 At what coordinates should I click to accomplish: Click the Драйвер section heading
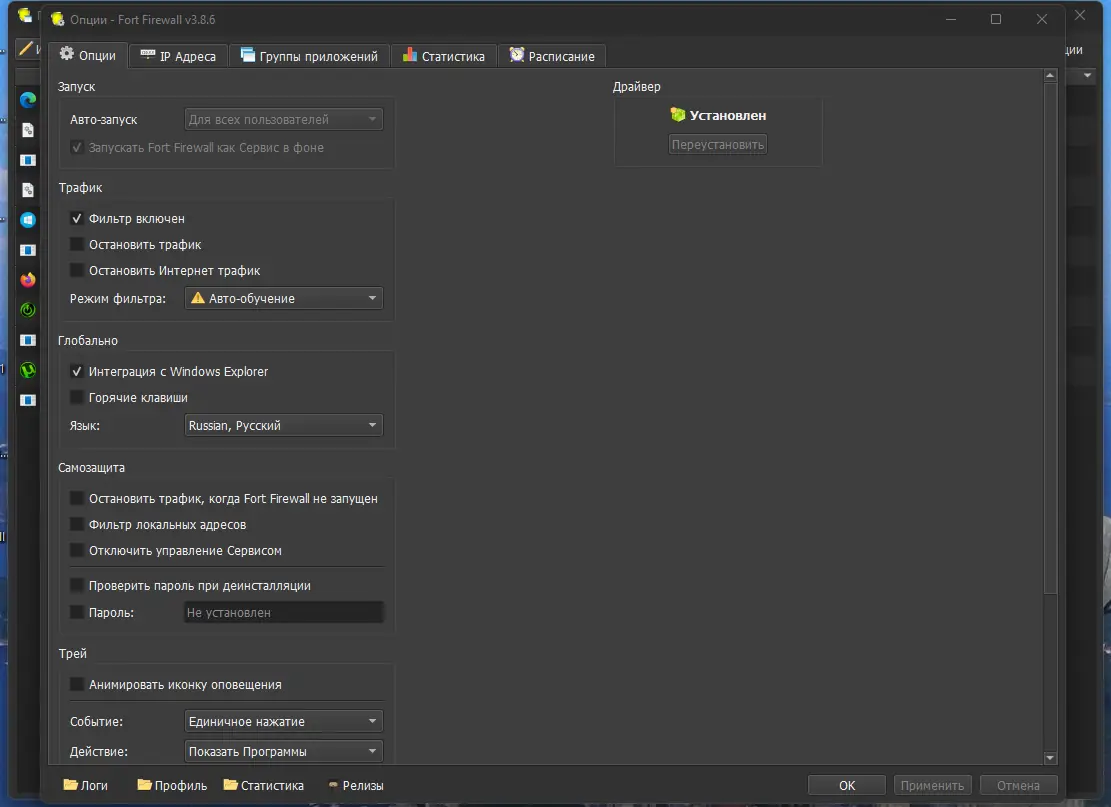pyautogui.click(x=636, y=86)
